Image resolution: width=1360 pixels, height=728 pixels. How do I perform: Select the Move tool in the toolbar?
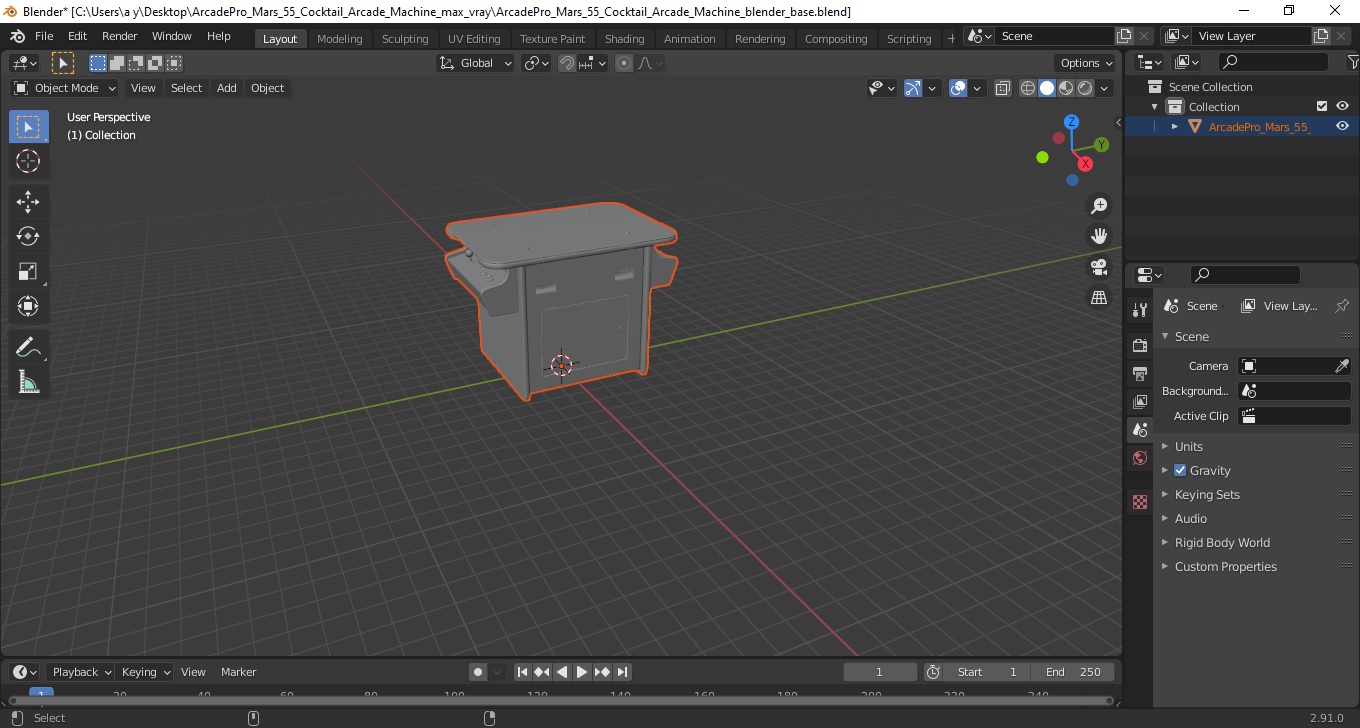[x=28, y=201]
